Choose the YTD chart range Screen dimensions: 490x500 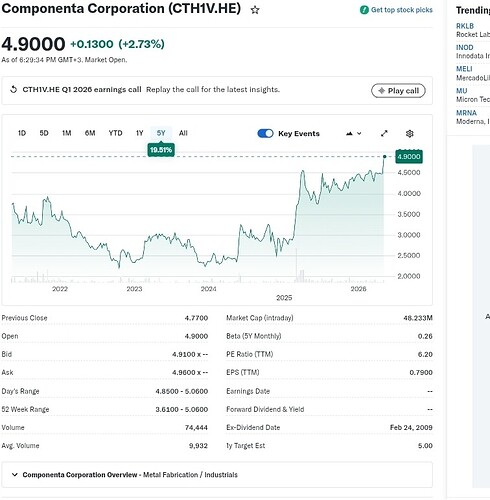pyautogui.click(x=115, y=133)
